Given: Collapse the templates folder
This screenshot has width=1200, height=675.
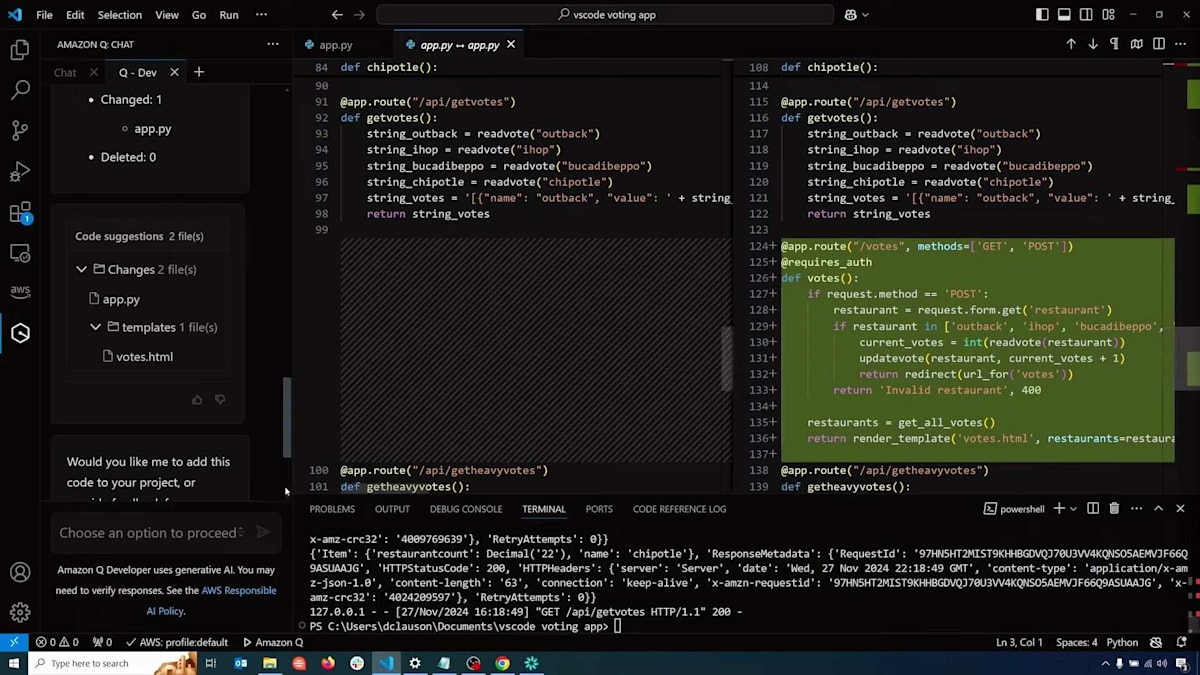Looking at the screenshot, I should coord(96,327).
